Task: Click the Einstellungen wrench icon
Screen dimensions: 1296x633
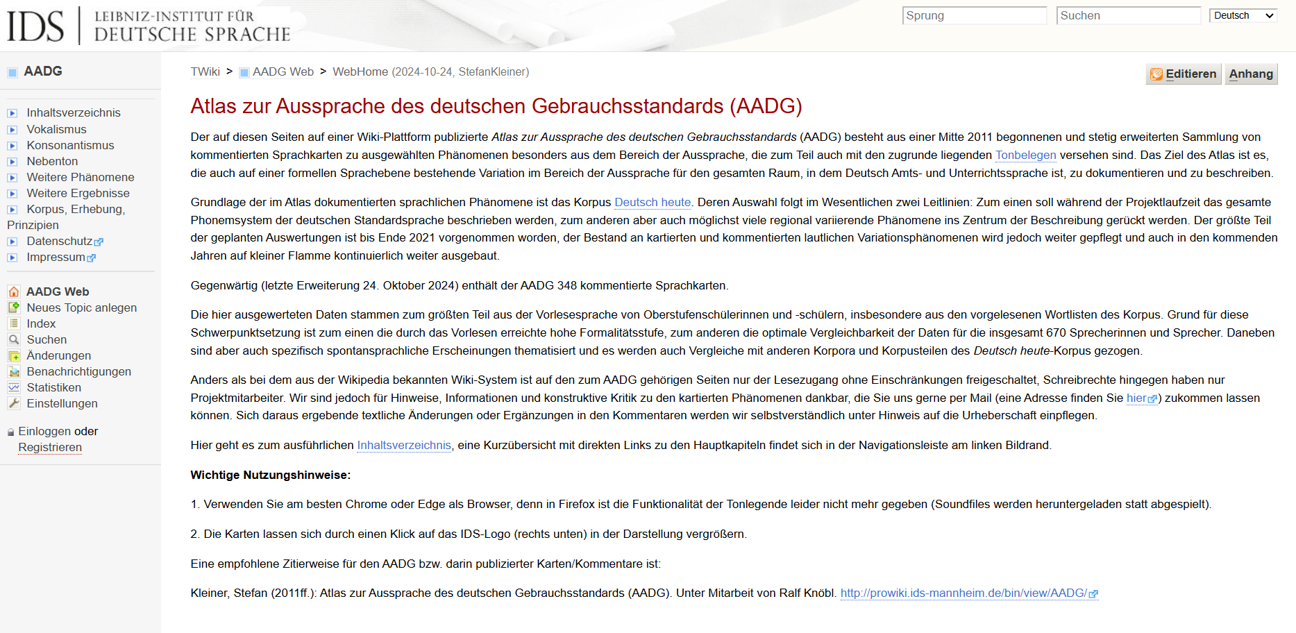Action: tap(14, 403)
